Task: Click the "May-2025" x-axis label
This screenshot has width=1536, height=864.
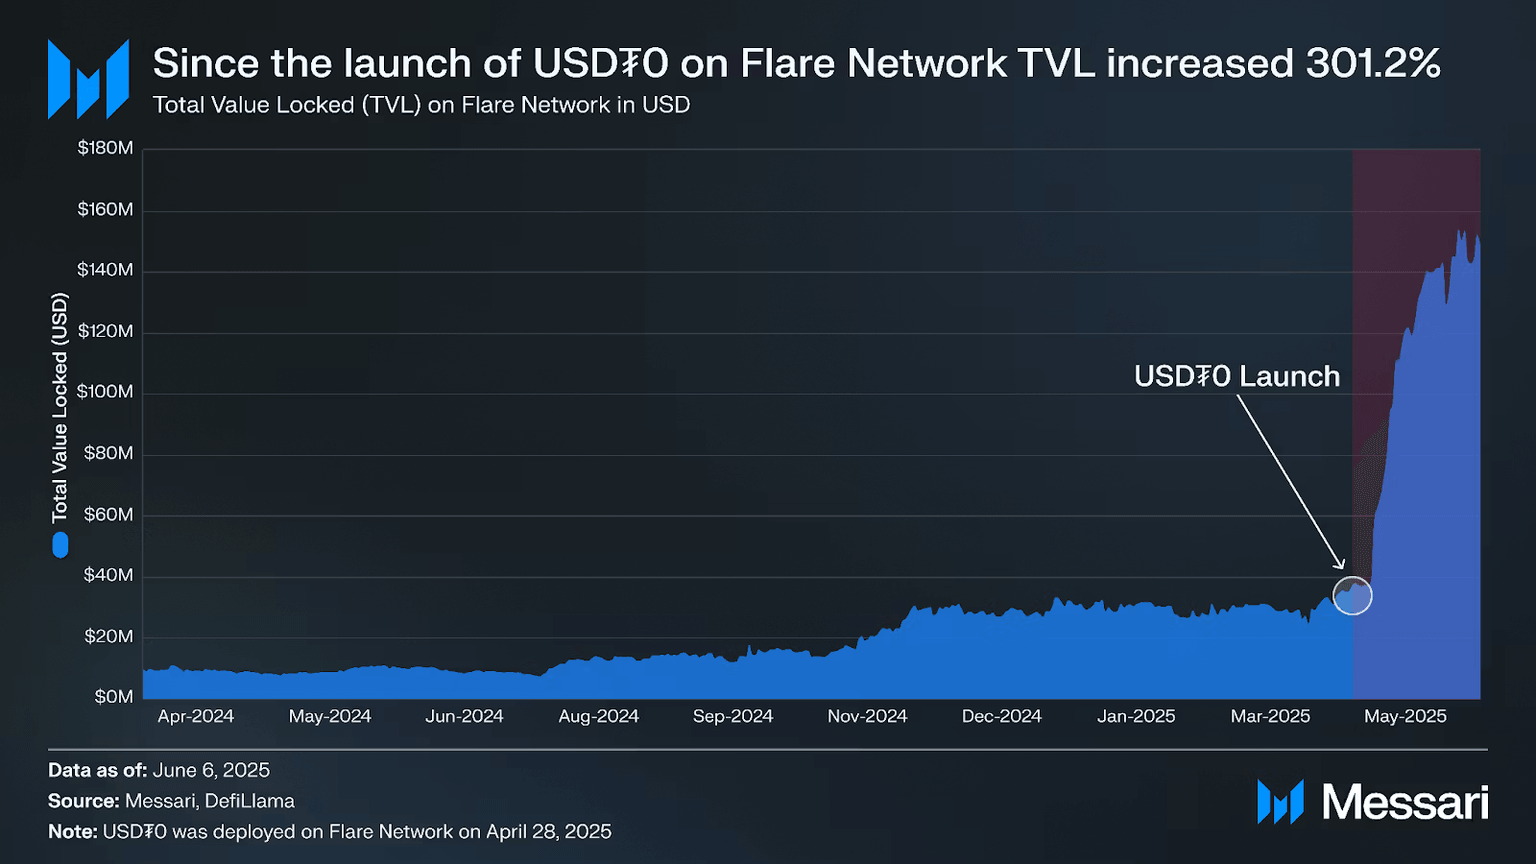Action: (1405, 716)
